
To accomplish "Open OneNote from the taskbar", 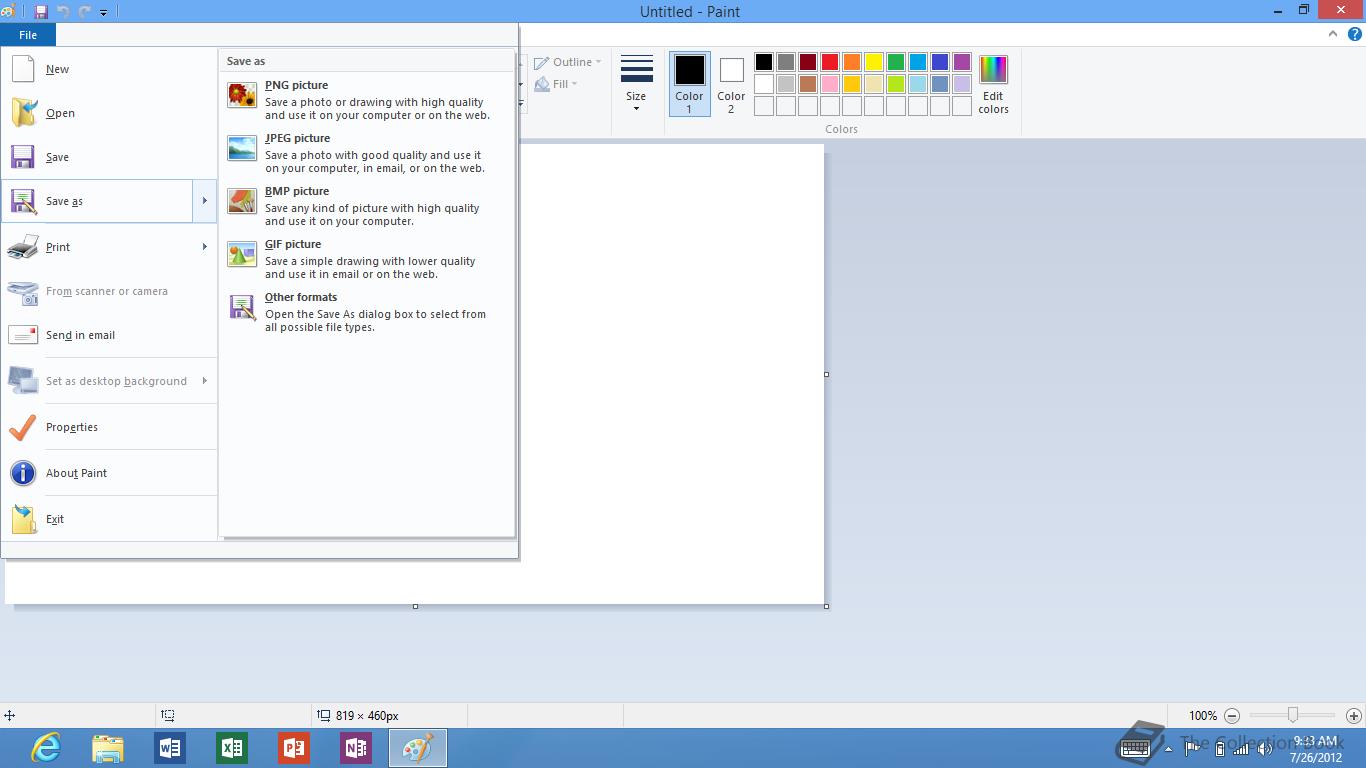I will 356,748.
